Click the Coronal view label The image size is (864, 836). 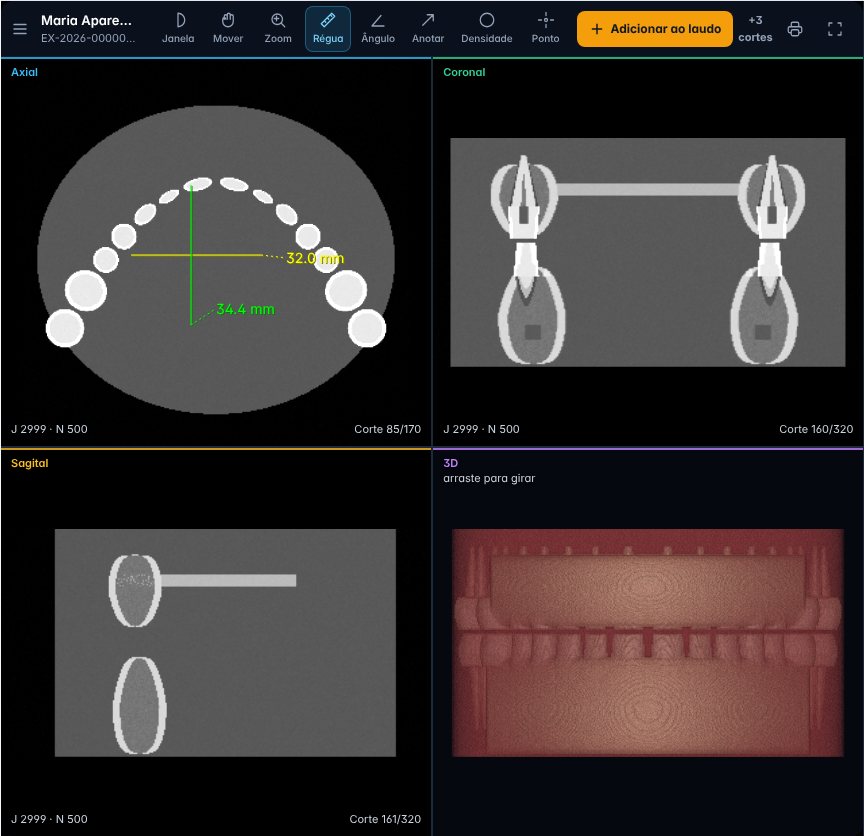(464, 72)
